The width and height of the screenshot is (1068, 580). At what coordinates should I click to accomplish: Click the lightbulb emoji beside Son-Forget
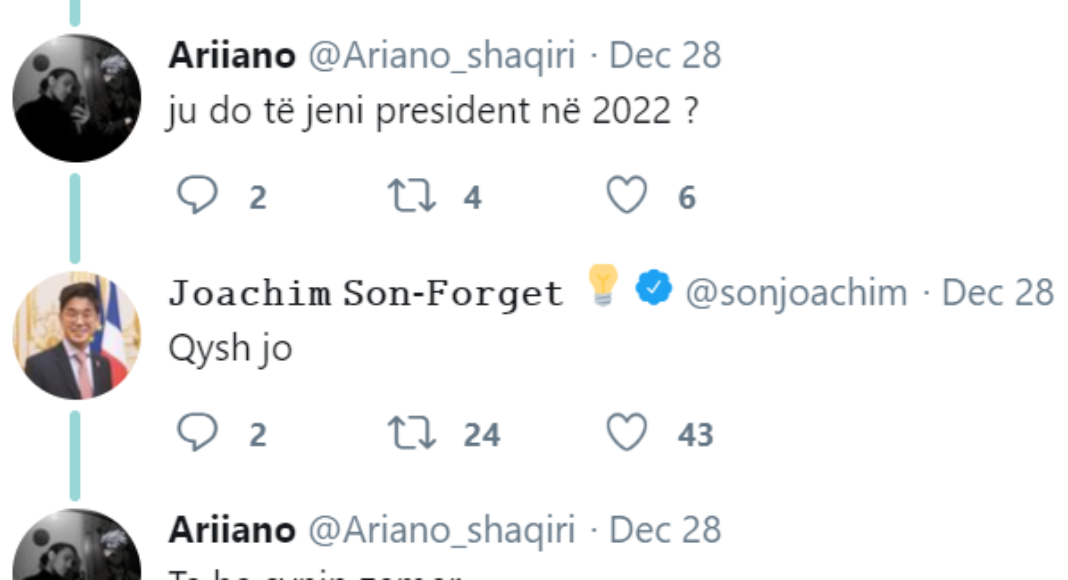[x=601, y=287]
